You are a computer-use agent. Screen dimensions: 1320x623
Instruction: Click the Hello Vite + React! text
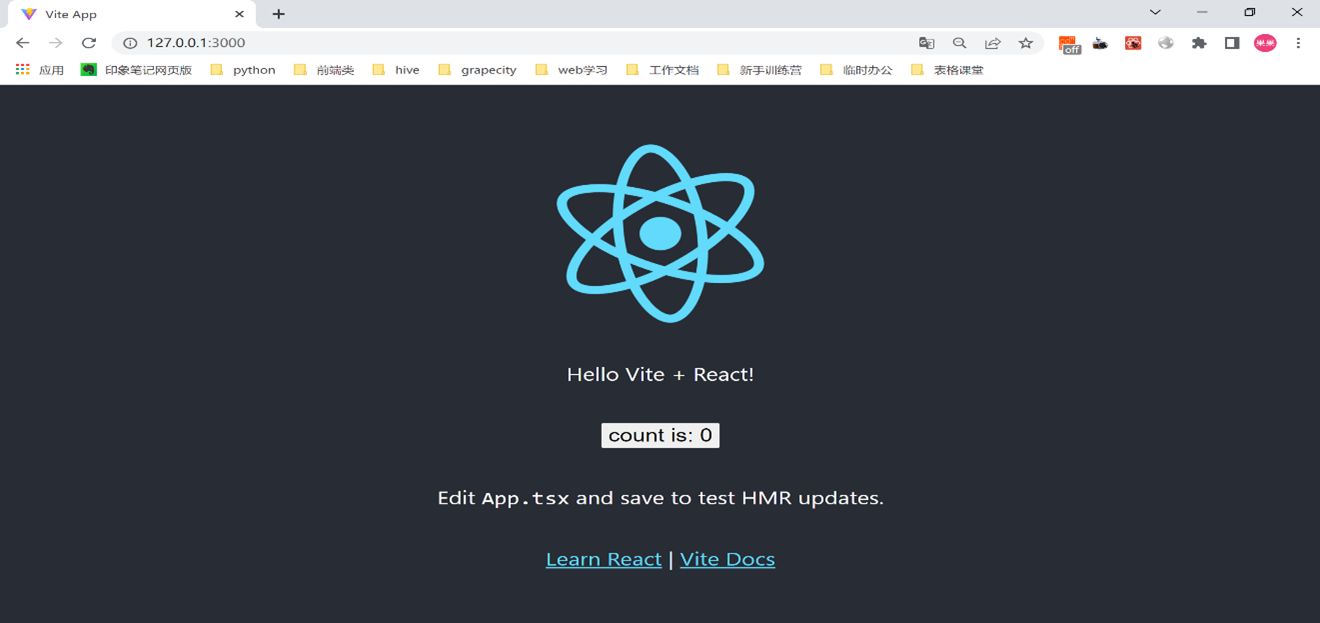point(660,374)
